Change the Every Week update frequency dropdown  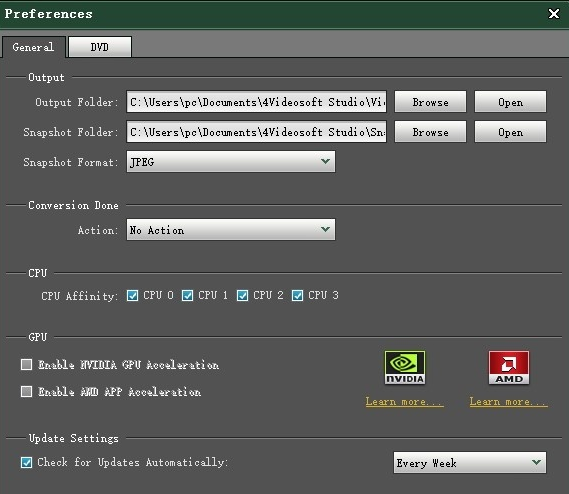[470, 462]
